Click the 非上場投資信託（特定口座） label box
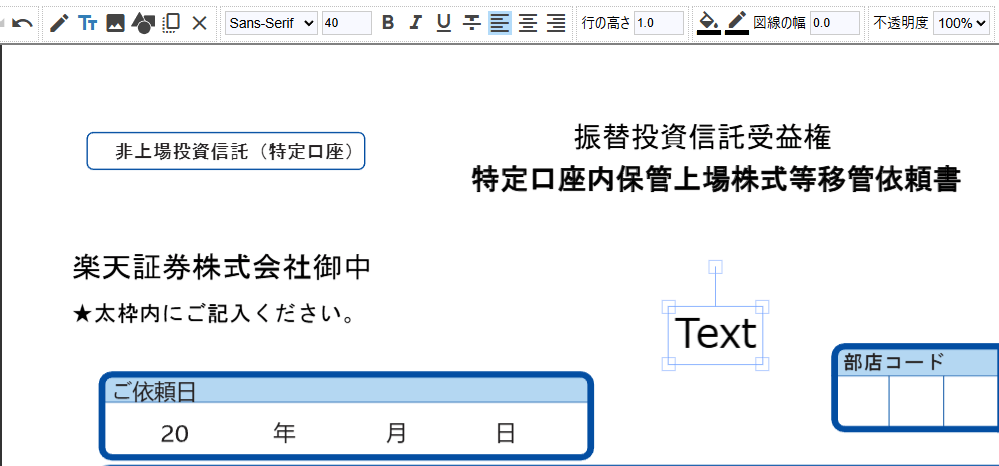The height and width of the screenshot is (466, 999). (226, 151)
